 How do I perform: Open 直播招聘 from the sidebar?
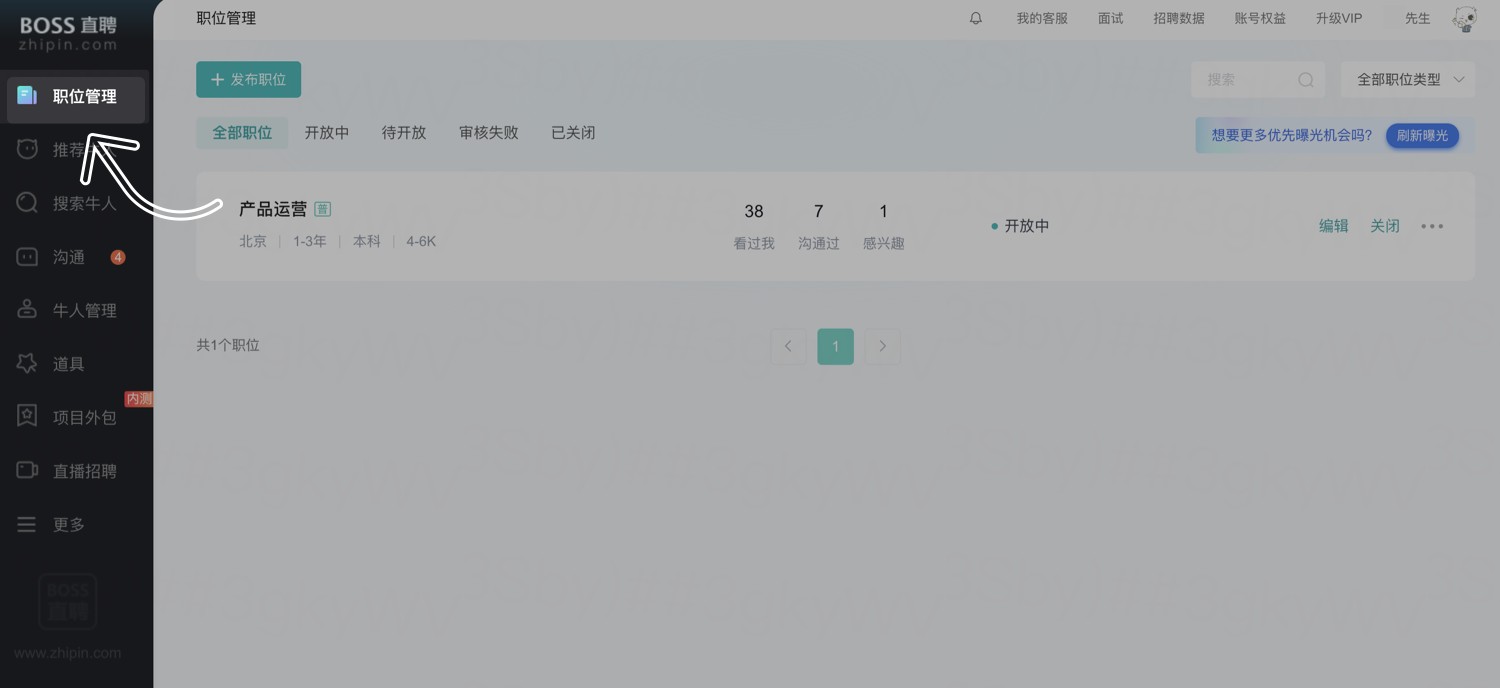coord(70,470)
